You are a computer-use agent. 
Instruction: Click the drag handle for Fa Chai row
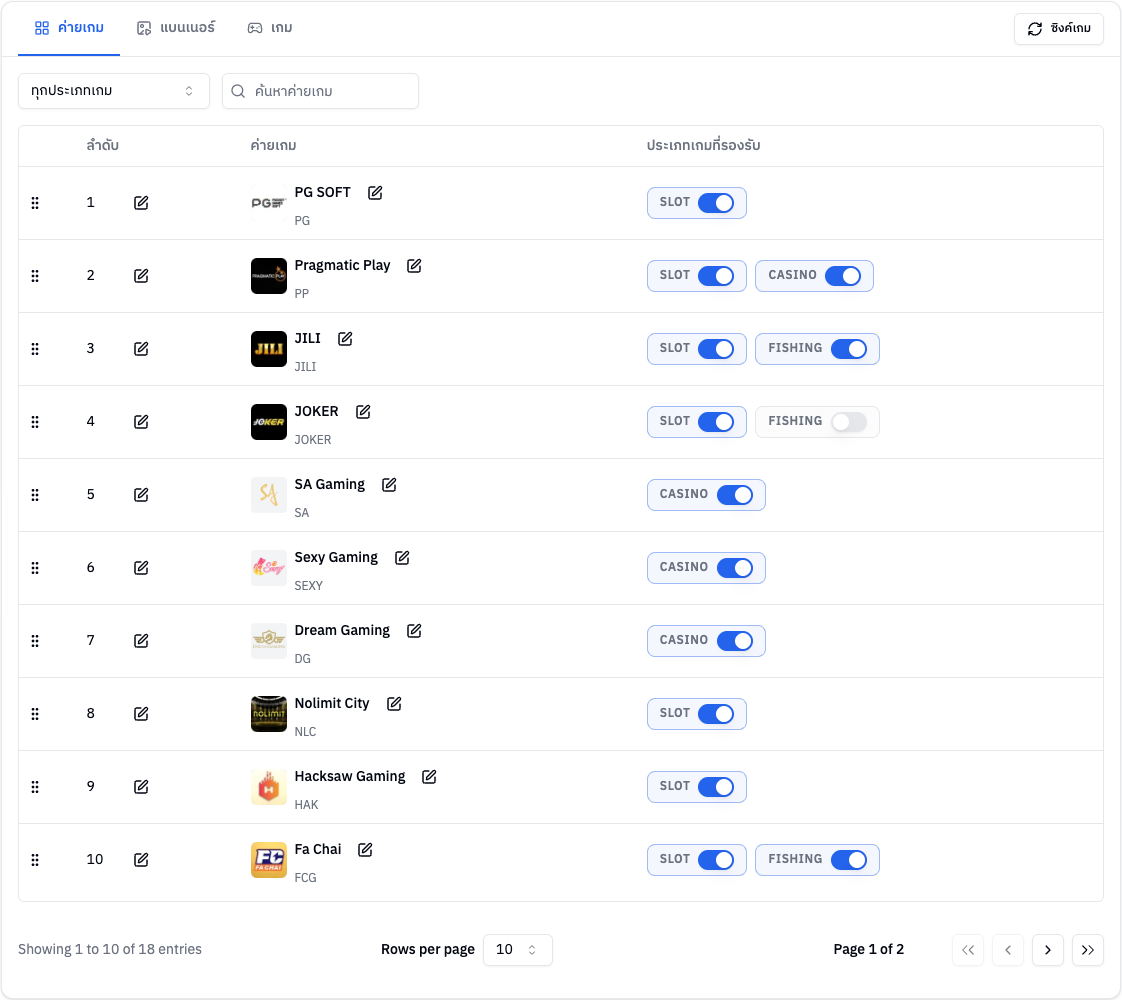[x=35, y=860]
